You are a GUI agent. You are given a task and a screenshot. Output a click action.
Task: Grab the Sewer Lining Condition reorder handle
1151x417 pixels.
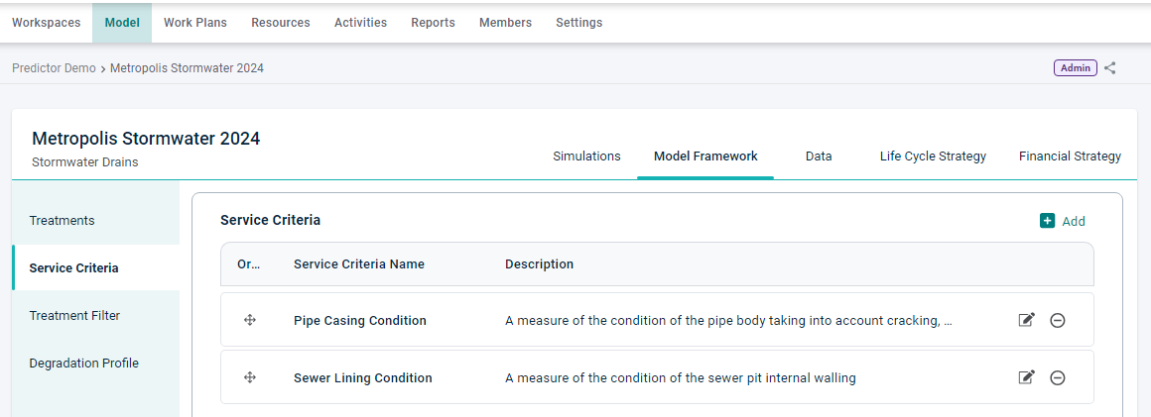(x=250, y=377)
